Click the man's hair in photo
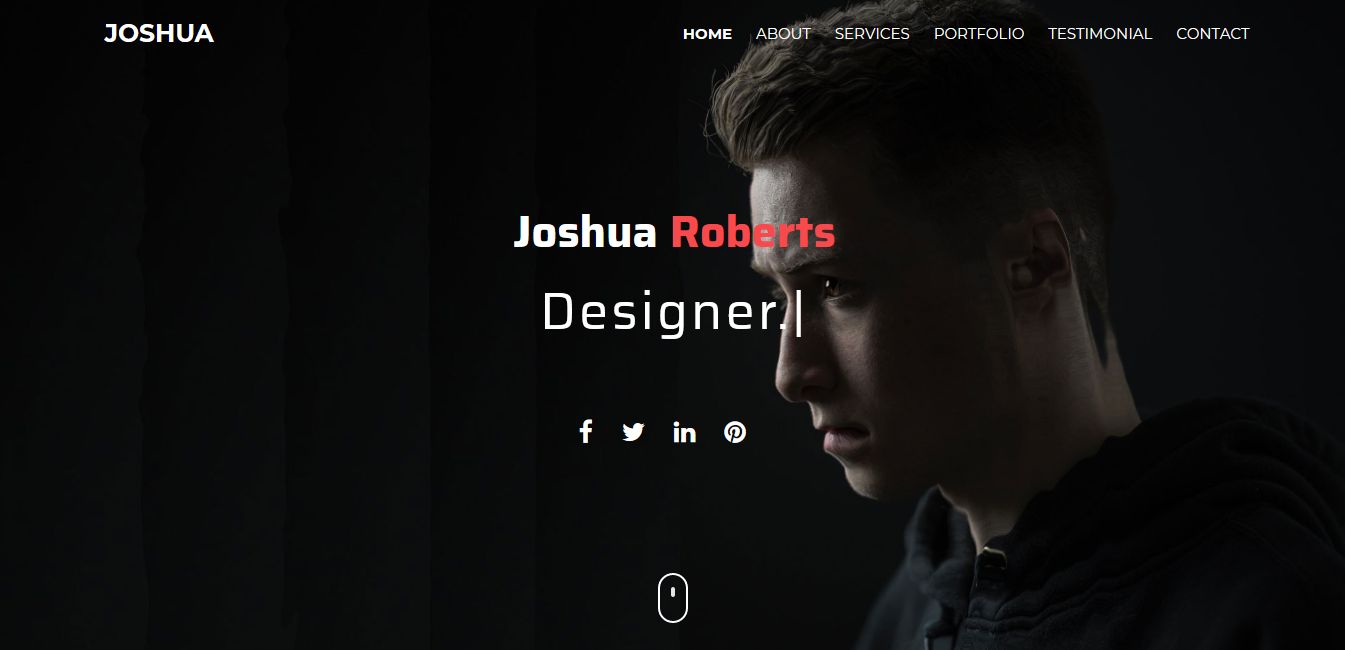This screenshot has height=650, width=1345. coord(920,100)
